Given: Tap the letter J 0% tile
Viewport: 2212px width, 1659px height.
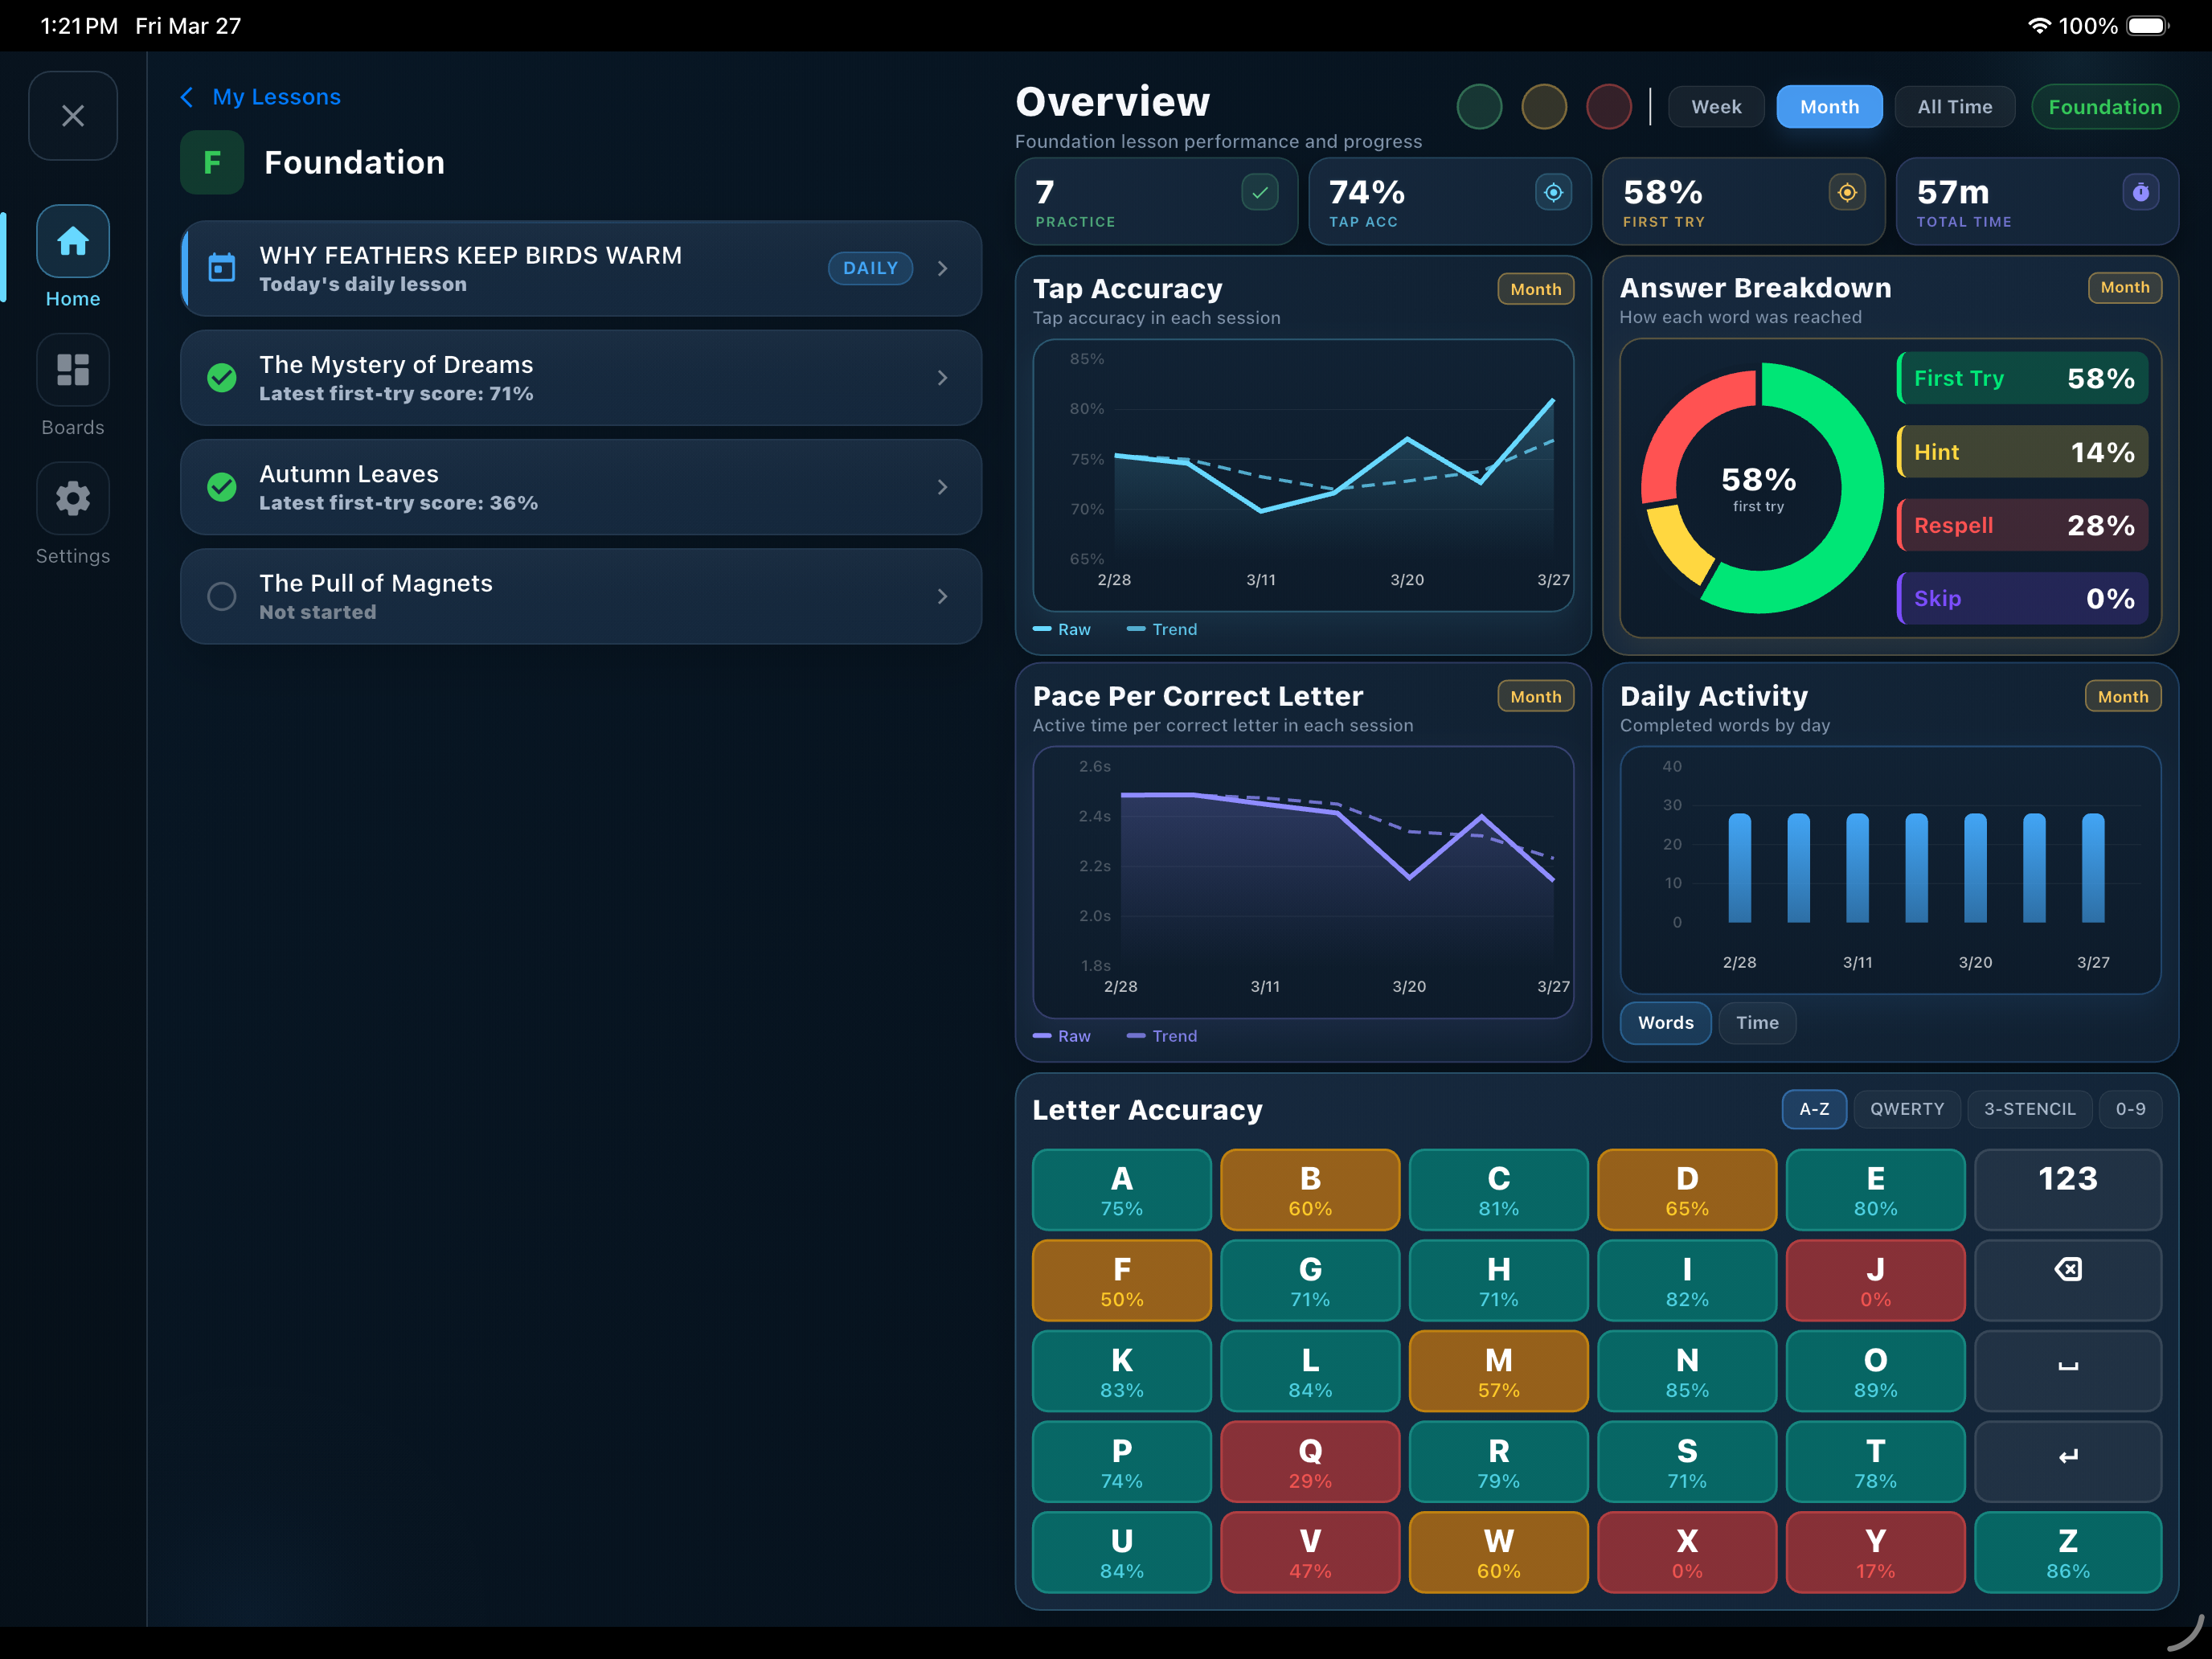Looking at the screenshot, I should click(x=1875, y=1280).
